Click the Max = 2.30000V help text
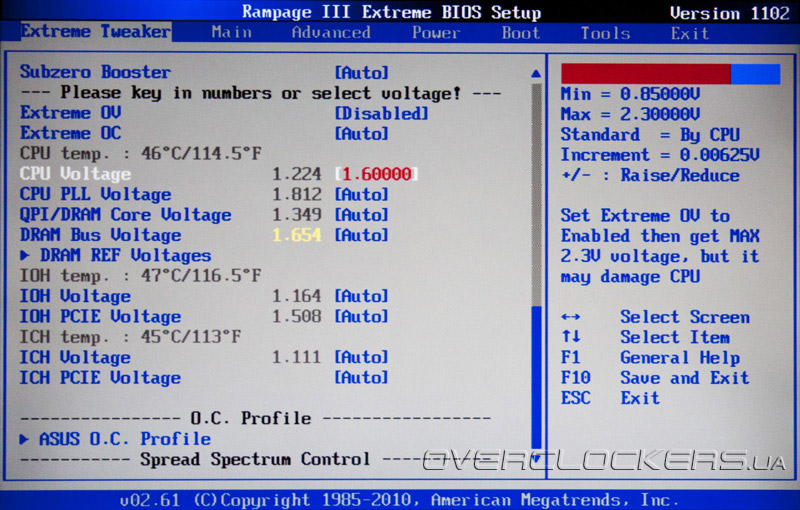 click(631, 114)
